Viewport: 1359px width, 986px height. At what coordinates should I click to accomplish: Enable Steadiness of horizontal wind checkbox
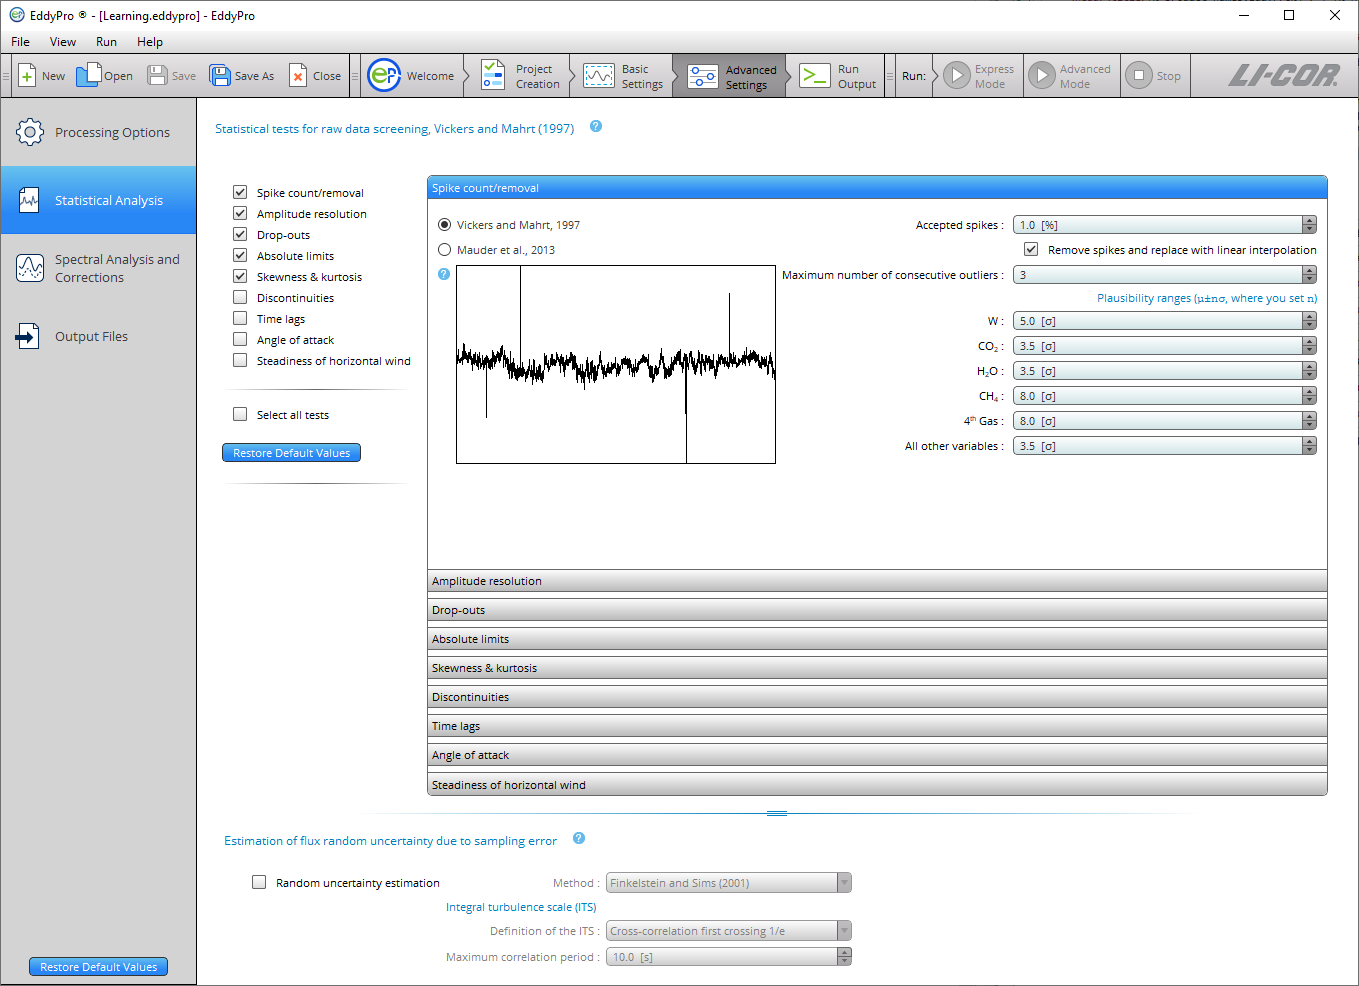tap(240, 360)
